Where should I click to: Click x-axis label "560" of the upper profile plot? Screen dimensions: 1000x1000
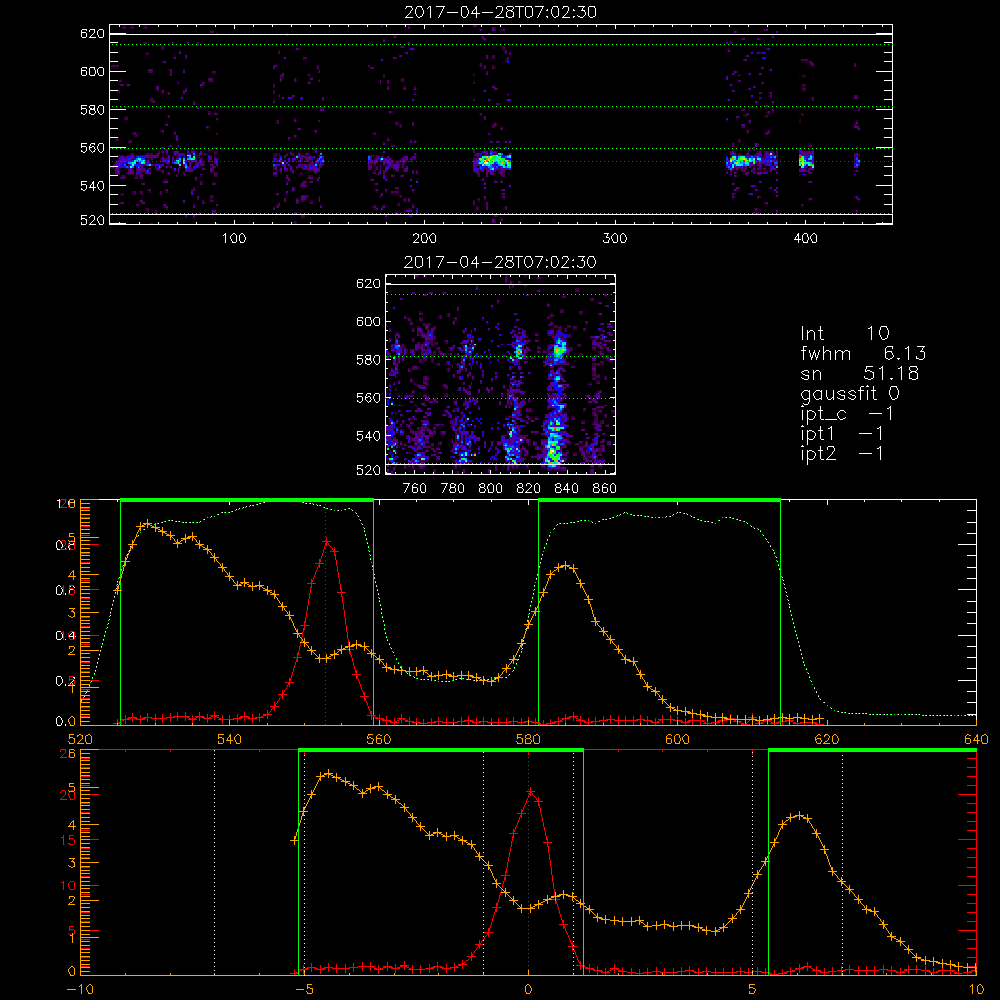click(379, 739)
